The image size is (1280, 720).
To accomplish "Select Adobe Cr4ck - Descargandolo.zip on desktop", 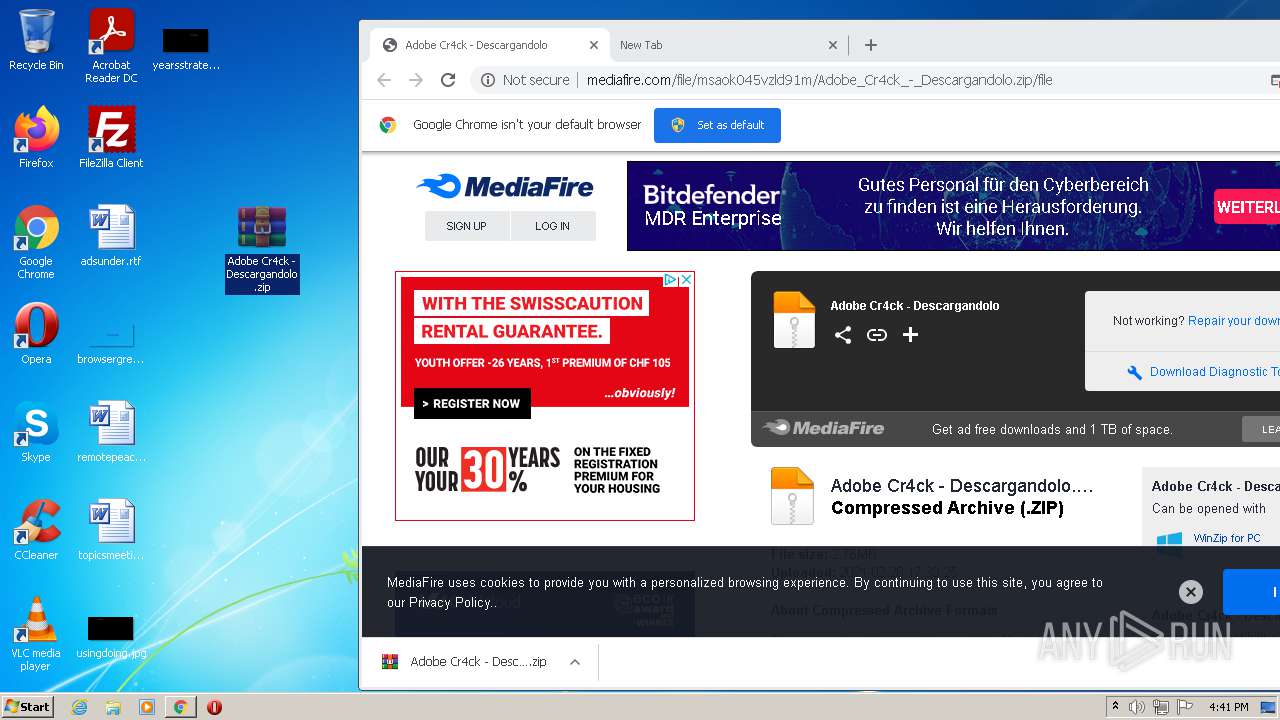I will 262,250.
